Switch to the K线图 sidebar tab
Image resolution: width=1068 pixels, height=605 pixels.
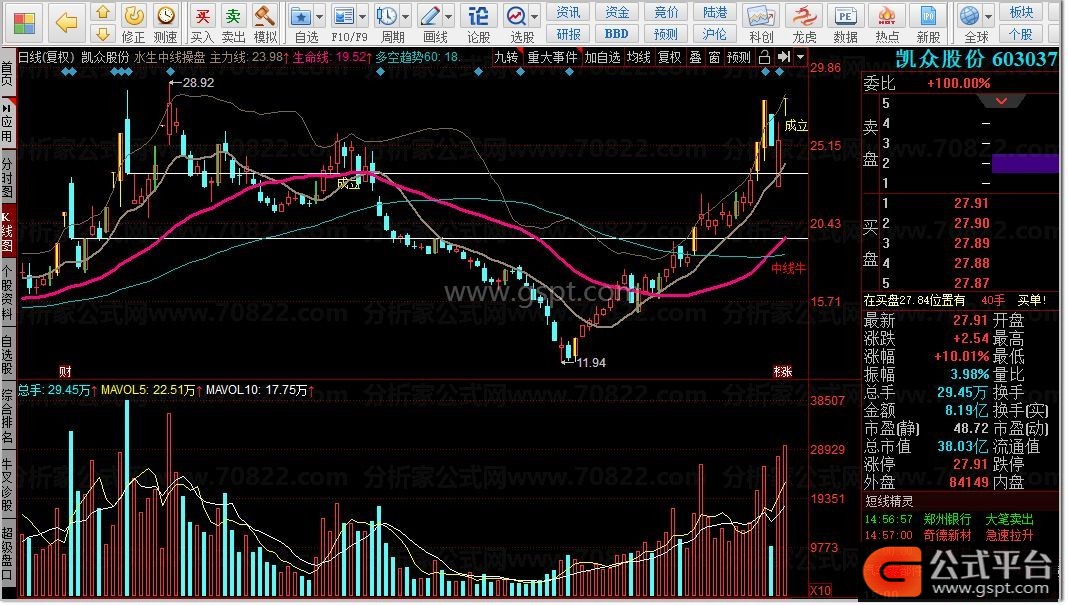(x=7, y=231)
